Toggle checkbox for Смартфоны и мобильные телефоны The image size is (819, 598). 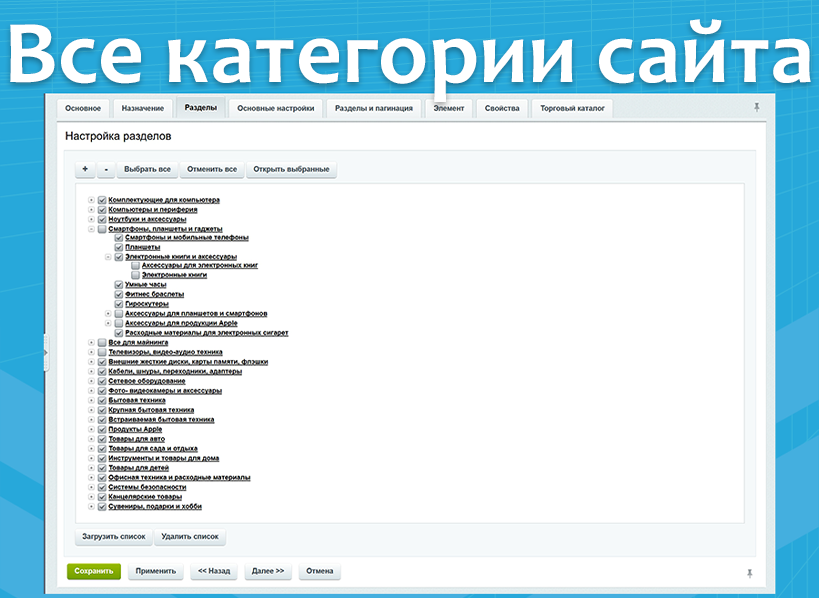[119, 238]
